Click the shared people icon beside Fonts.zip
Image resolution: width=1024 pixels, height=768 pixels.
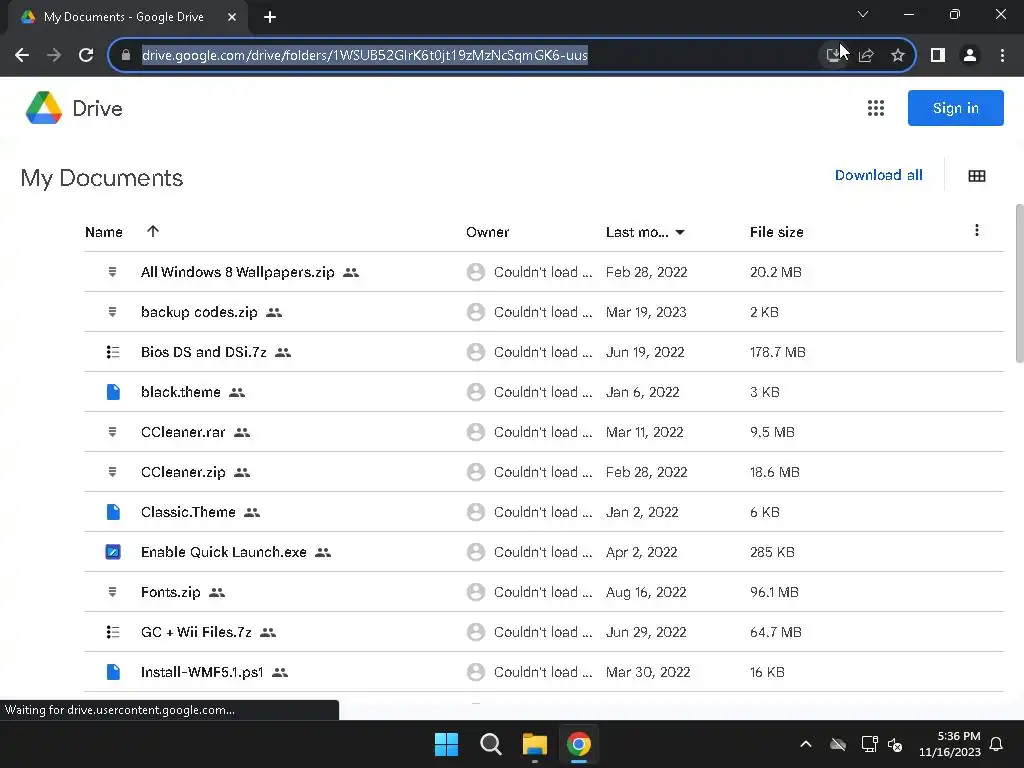pos(217,592)
